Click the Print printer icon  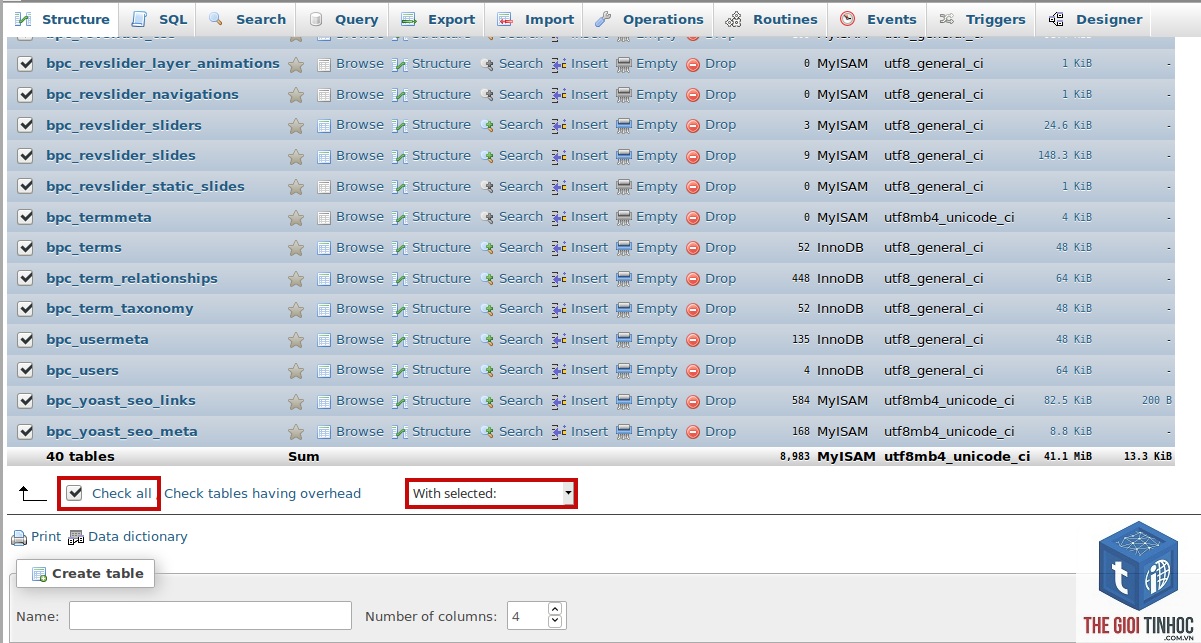[x=19, y=538]
